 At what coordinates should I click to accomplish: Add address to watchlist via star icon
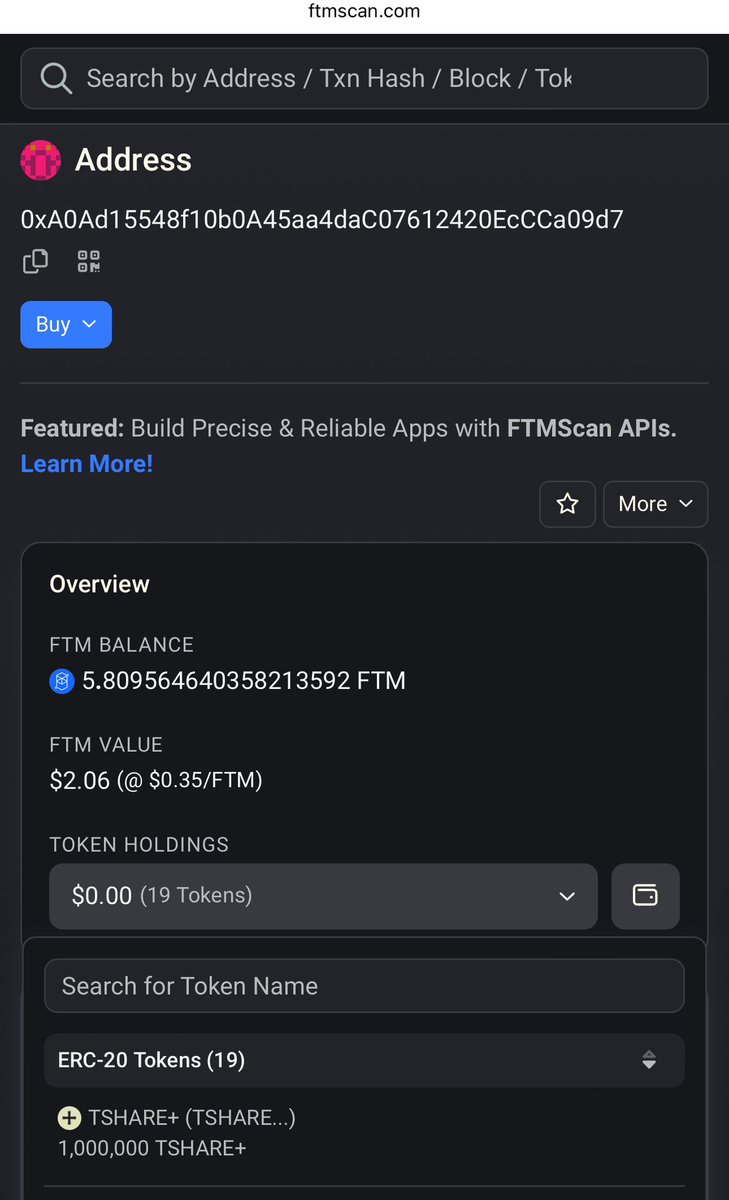567,504
